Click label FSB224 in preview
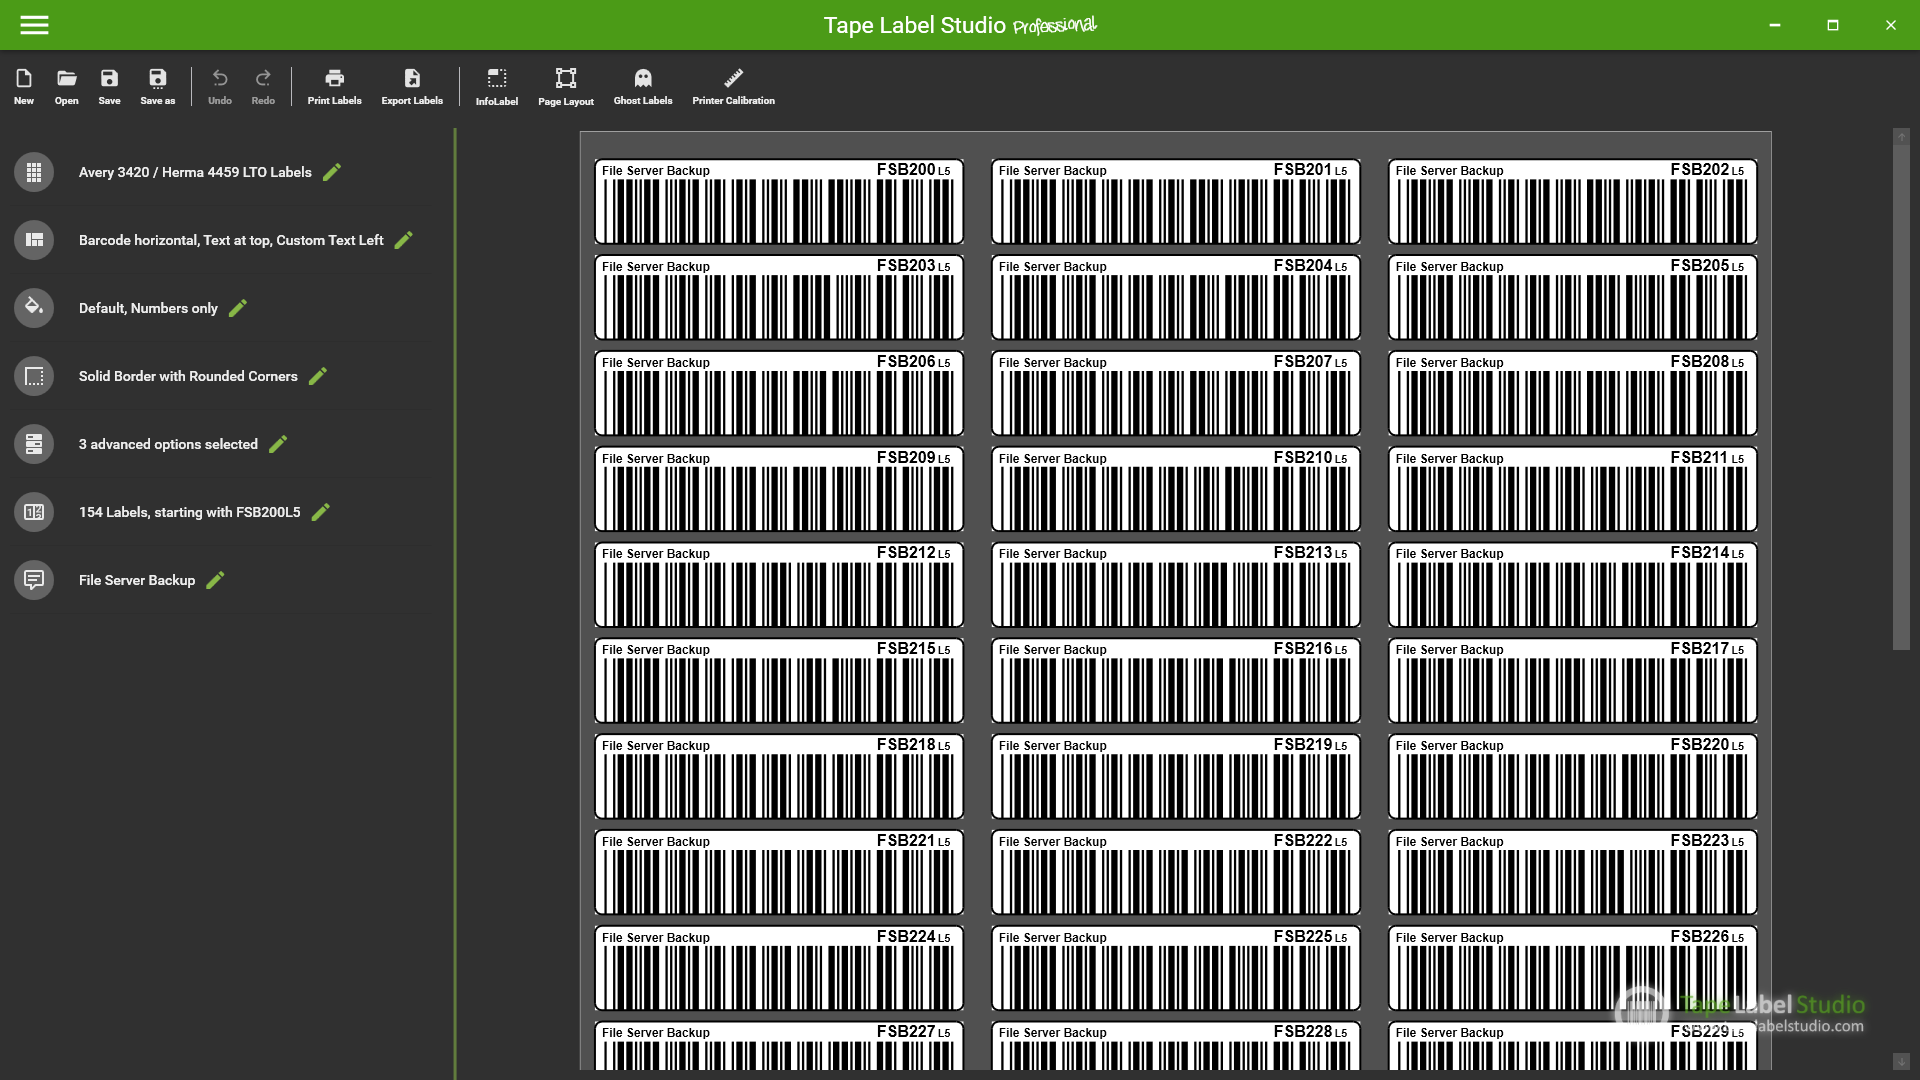The width and height of the screenshot is (1920, 1080). click(x=779, y=968)
